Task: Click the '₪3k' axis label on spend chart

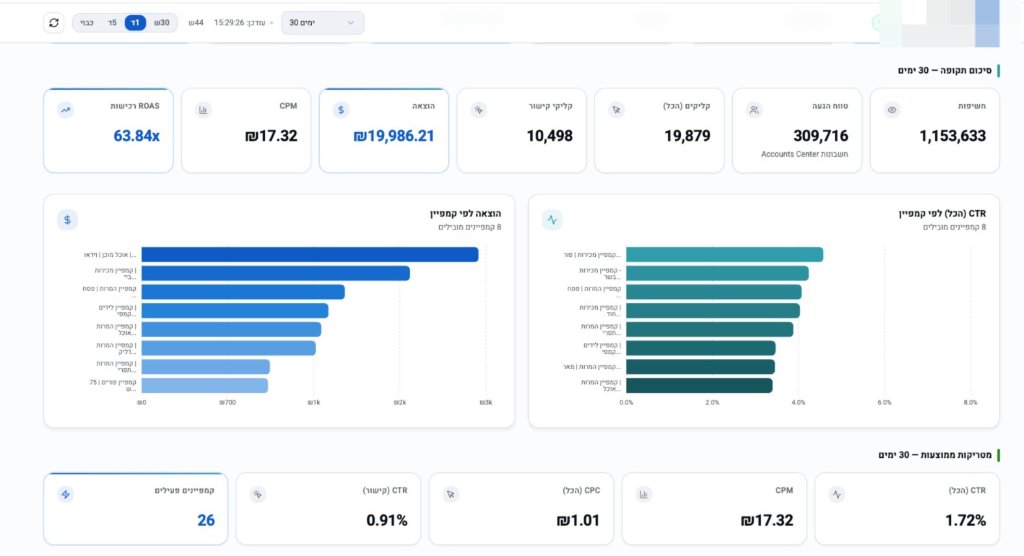Action: pyautogui.click(x=486, y=402)
